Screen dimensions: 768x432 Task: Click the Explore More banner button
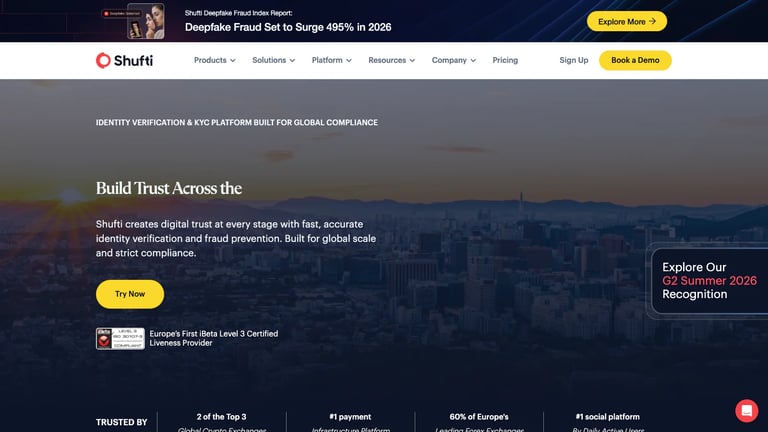626,21
